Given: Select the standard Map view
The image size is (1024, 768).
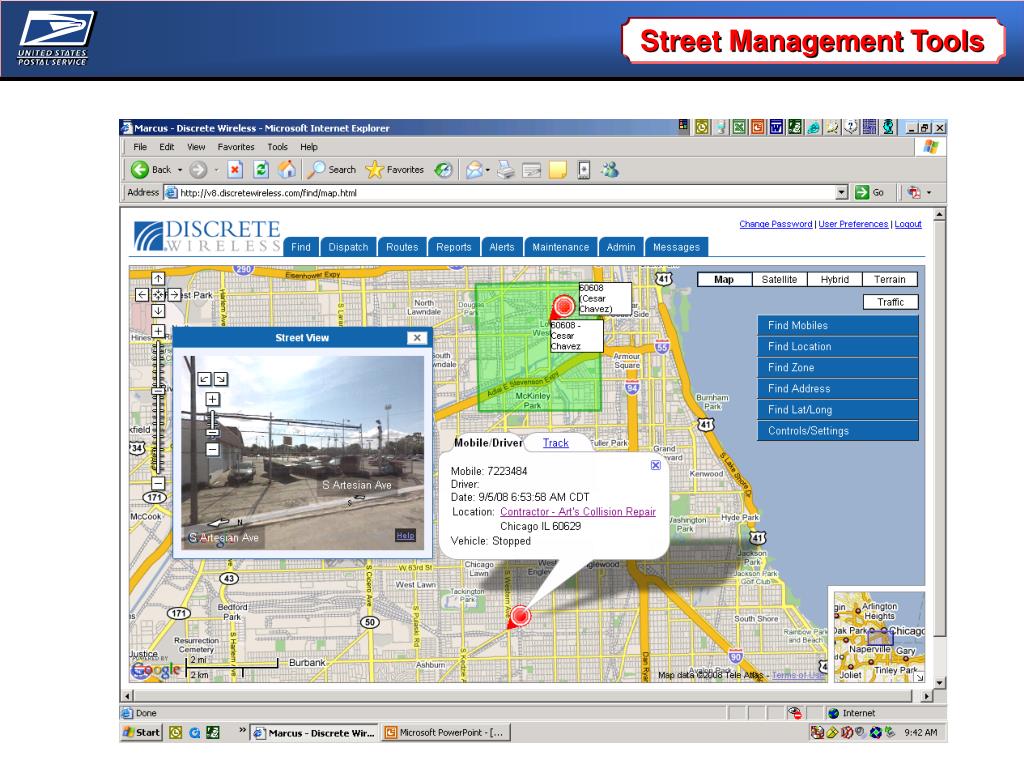Looking at the screenshot, I should (x=724, y=280).
